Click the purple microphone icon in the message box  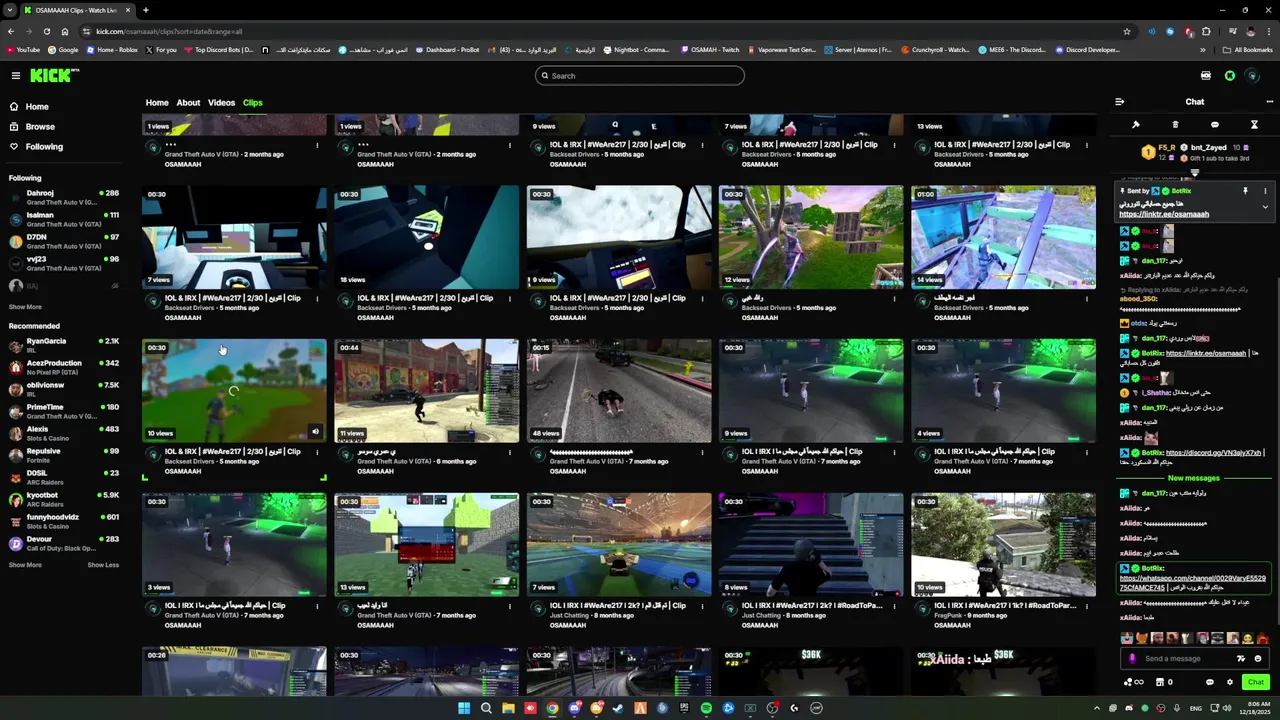(x=1132, y=659)
